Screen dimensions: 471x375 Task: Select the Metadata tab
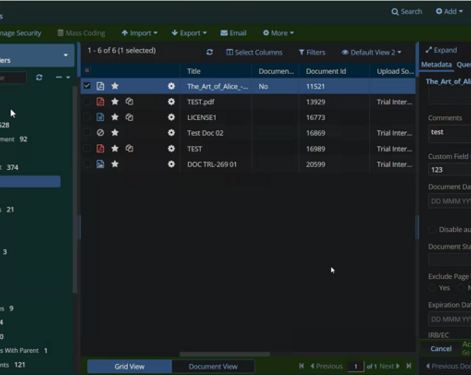click(436, 65)
